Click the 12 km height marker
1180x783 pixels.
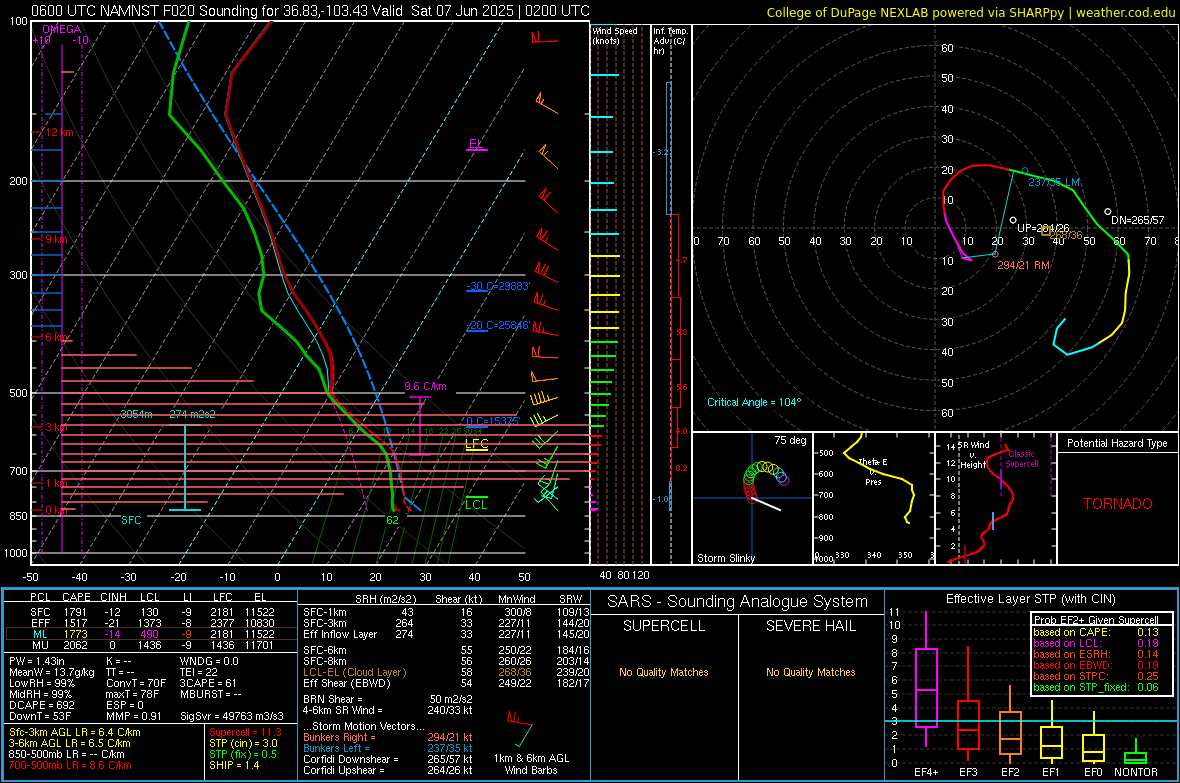(59, 133)
